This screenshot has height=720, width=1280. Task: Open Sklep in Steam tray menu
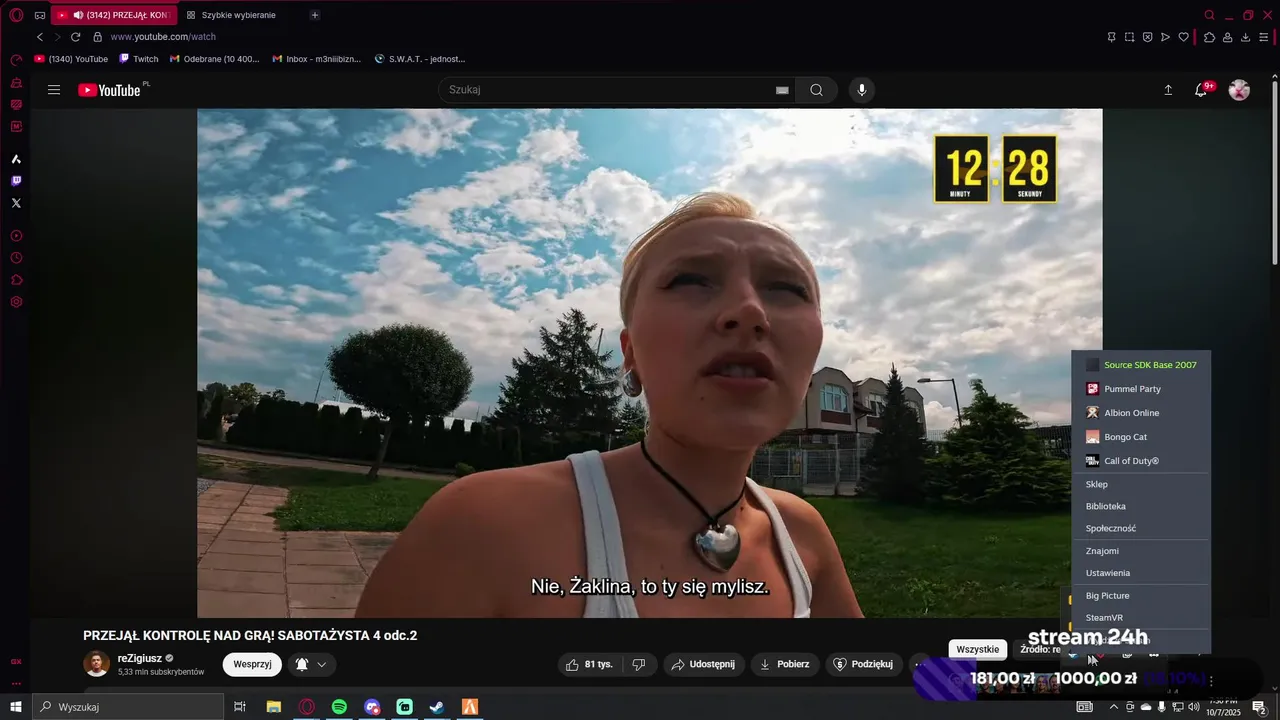[1141, 484]
